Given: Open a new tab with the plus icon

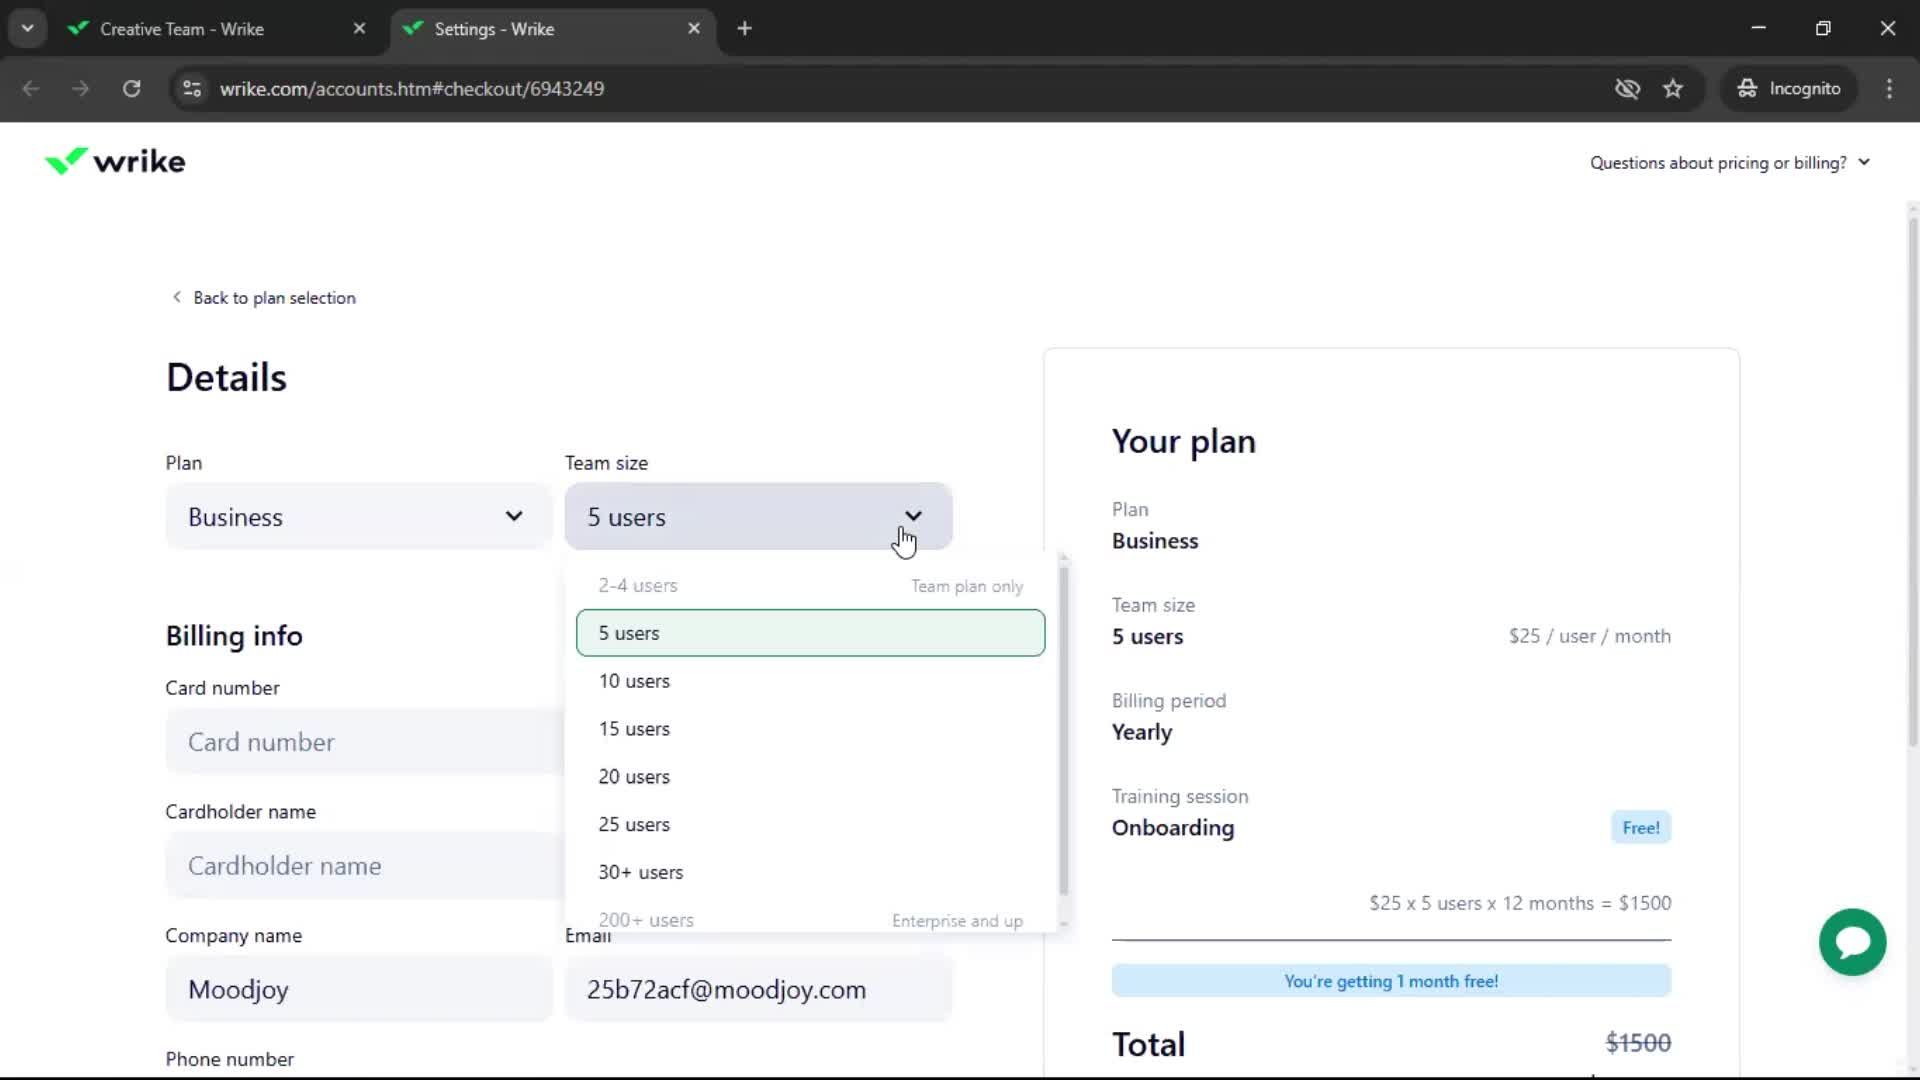Looking at the screenshot, I should [744, 29].
